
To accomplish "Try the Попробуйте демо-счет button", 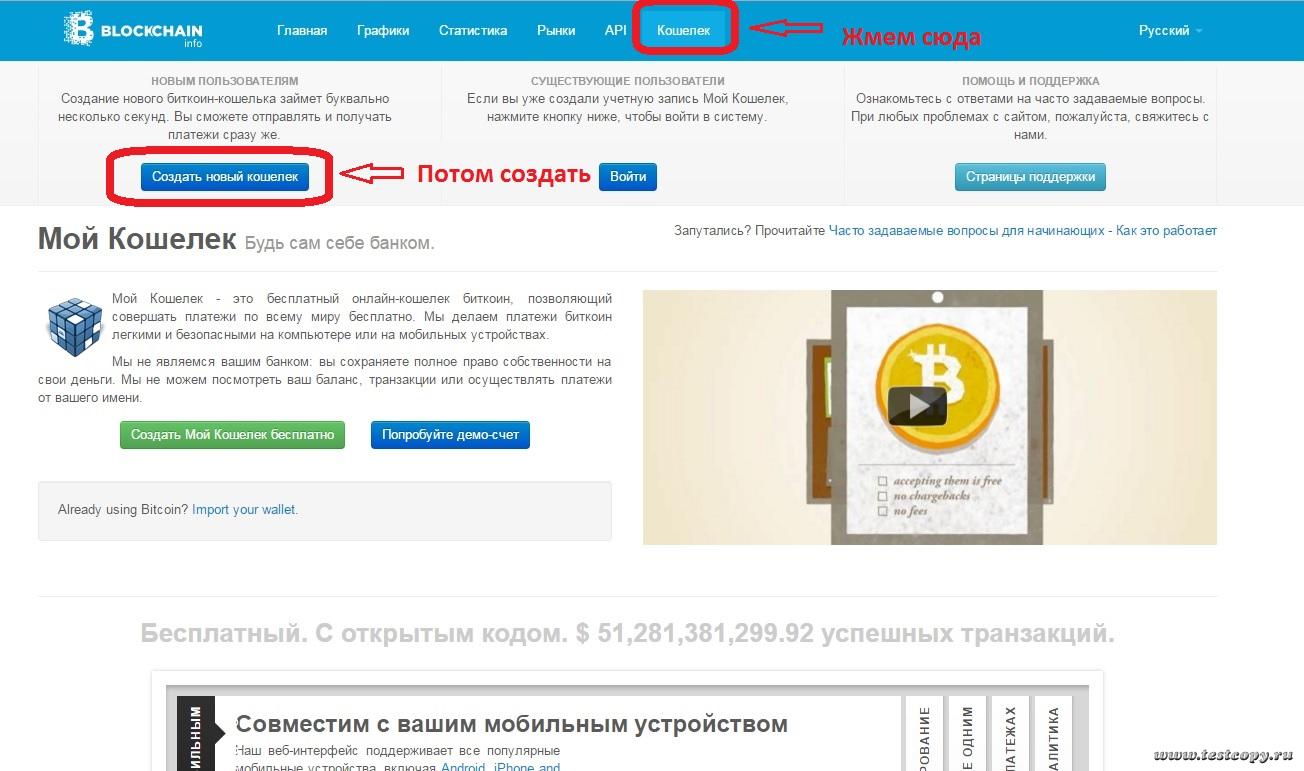I will click(x=450, y=435).
